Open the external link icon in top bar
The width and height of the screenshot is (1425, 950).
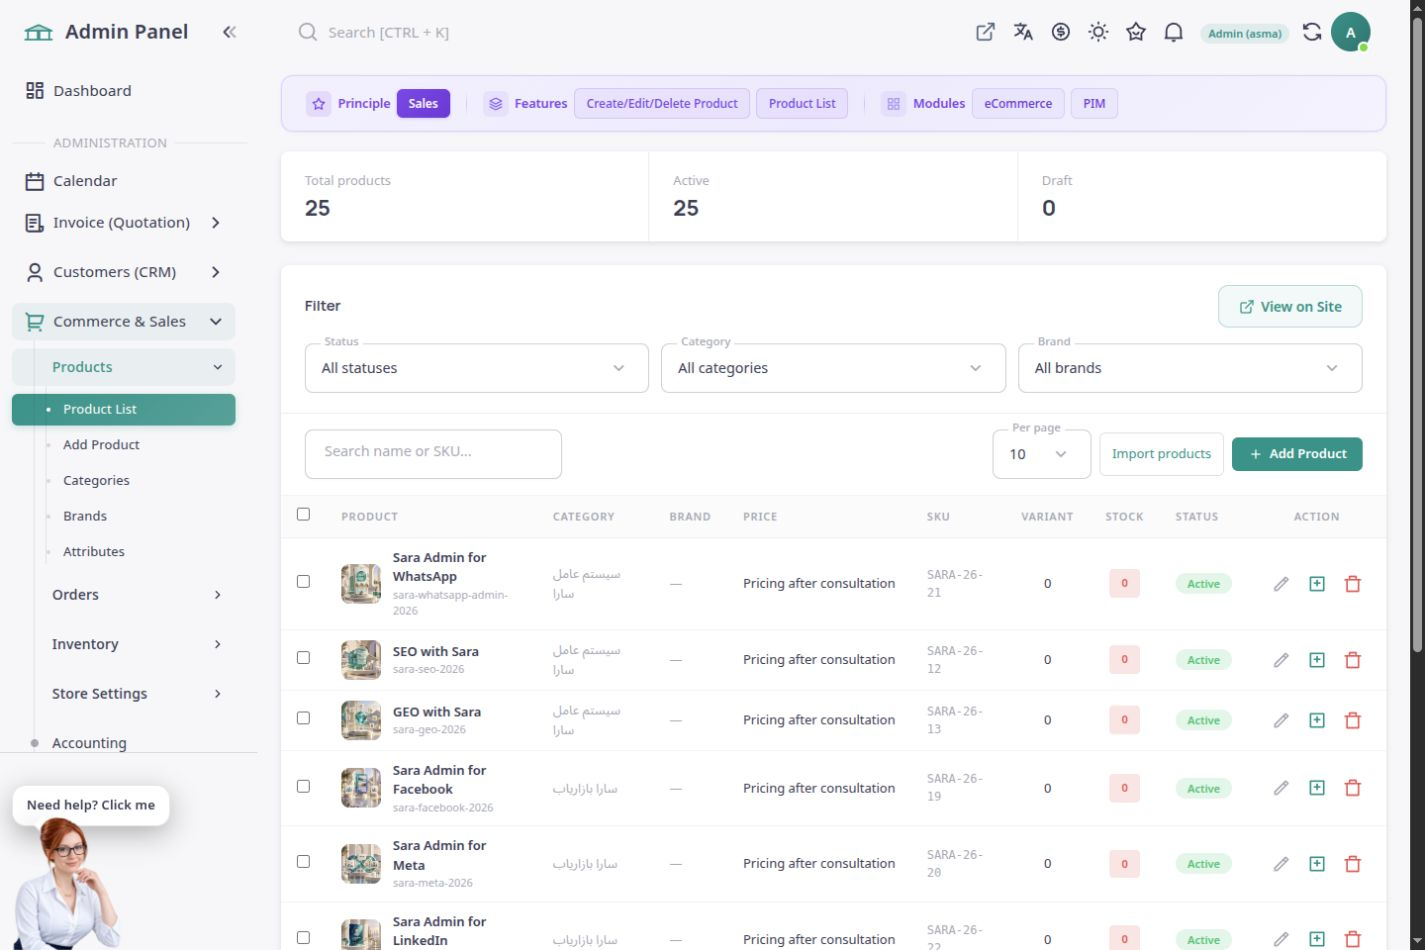point(985,32)
